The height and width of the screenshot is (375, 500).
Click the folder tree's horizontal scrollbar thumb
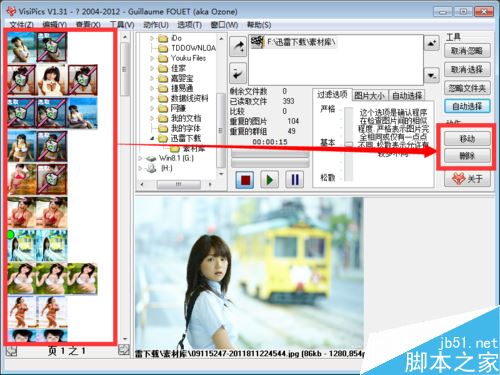click(179, 184)
